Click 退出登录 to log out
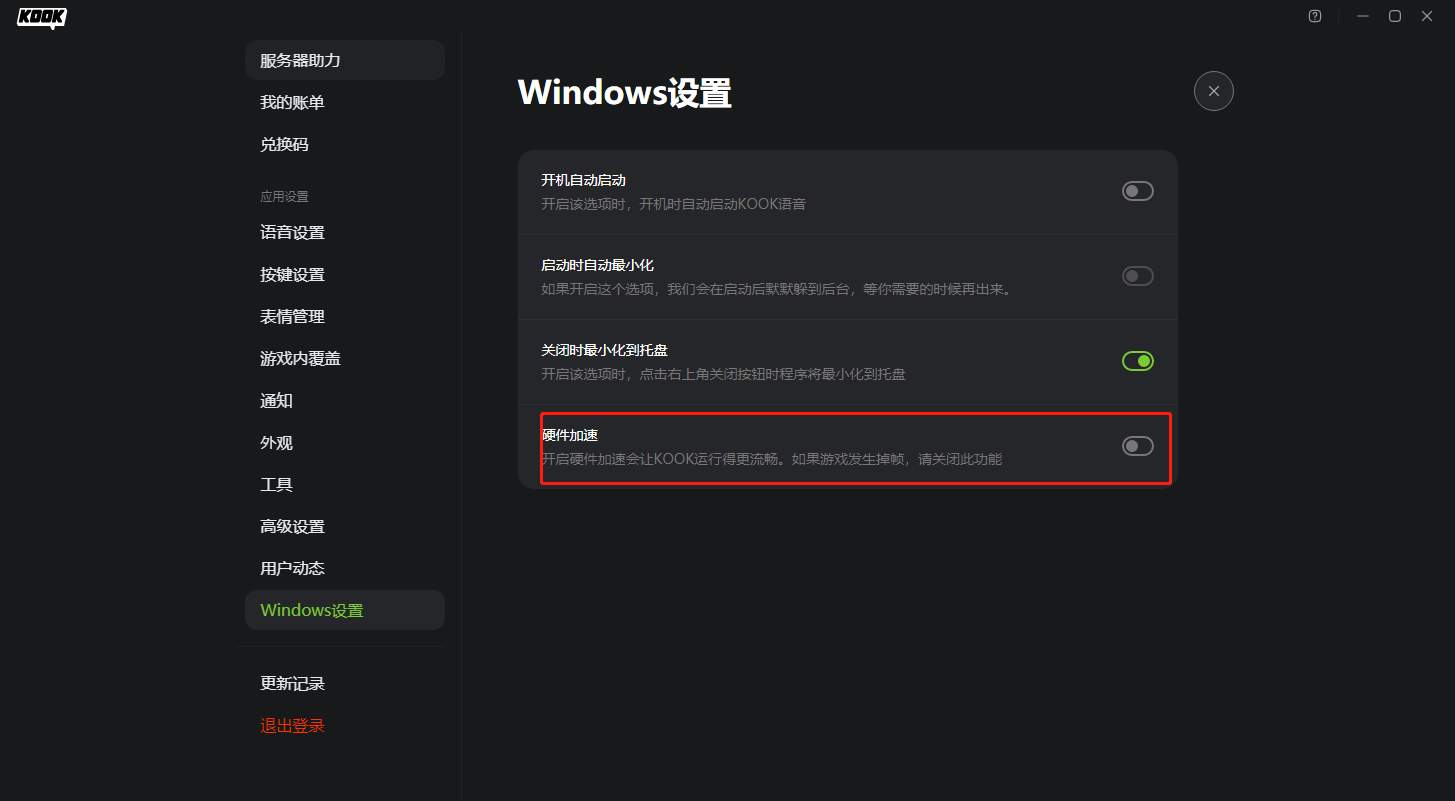 (292, 725)
